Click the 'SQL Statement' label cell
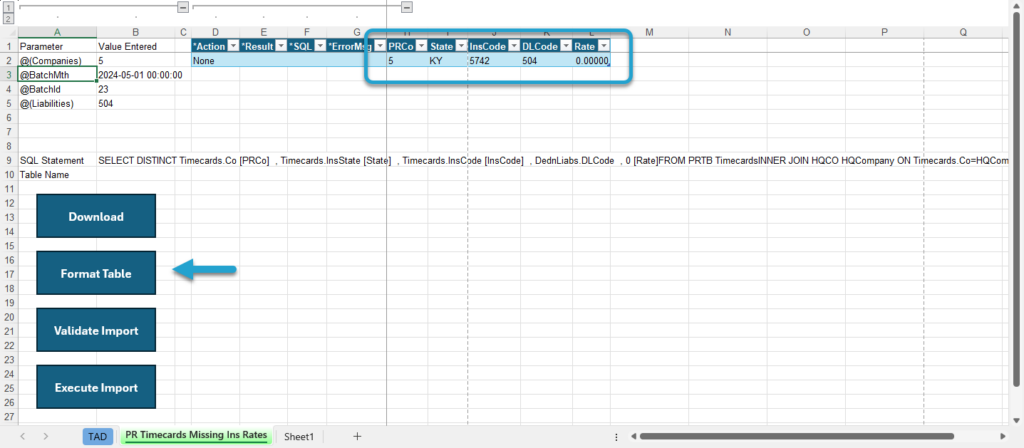Image resolution: width=1024 pixels, height=448 pixels. 57,161
